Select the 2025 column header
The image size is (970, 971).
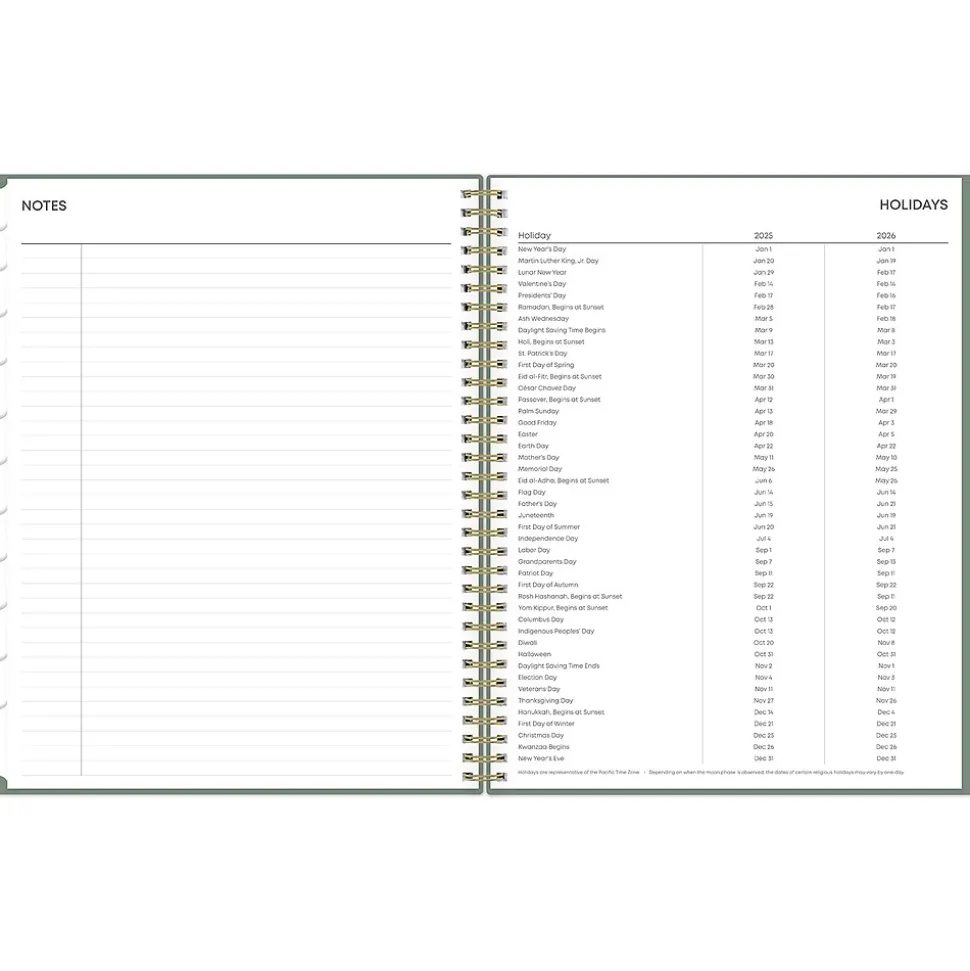click(763, 236)
